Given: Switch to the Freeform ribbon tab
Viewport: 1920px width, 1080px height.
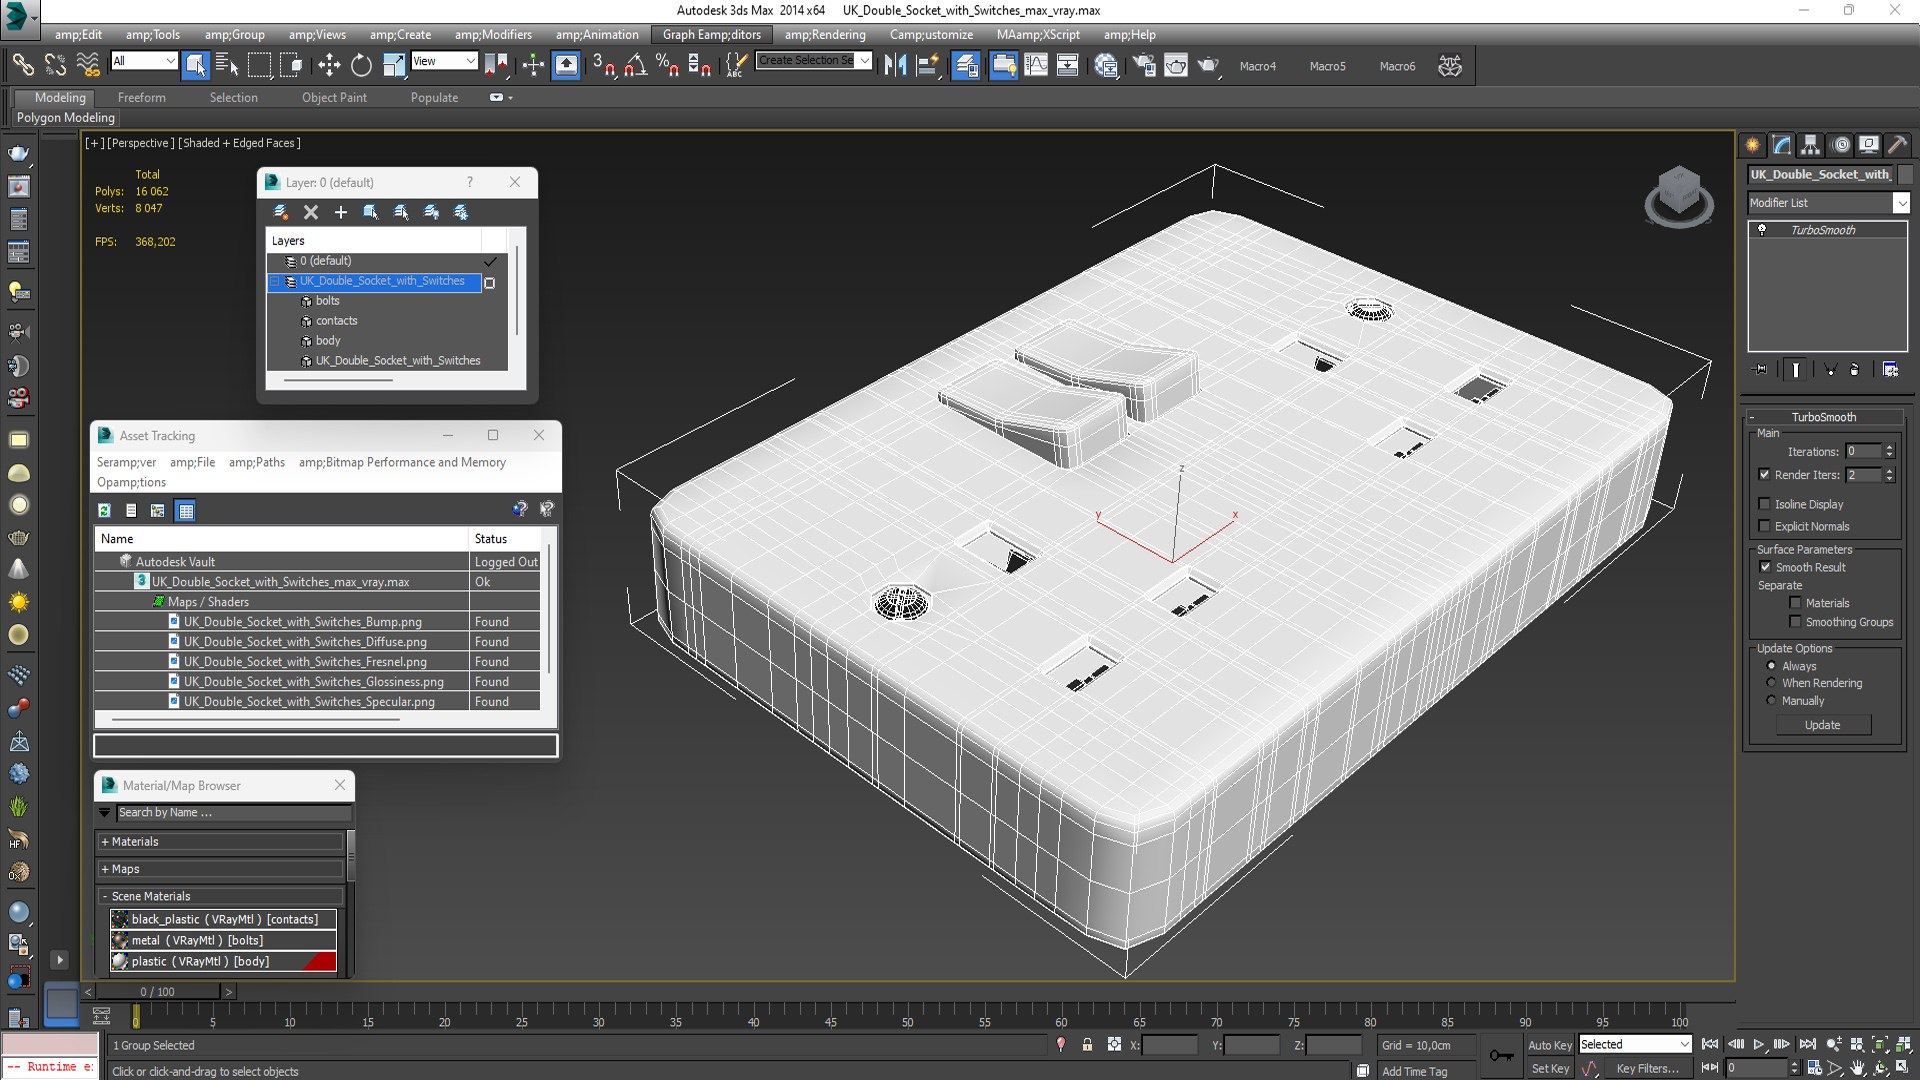Looking at the screenshot, I should (141, 98).
